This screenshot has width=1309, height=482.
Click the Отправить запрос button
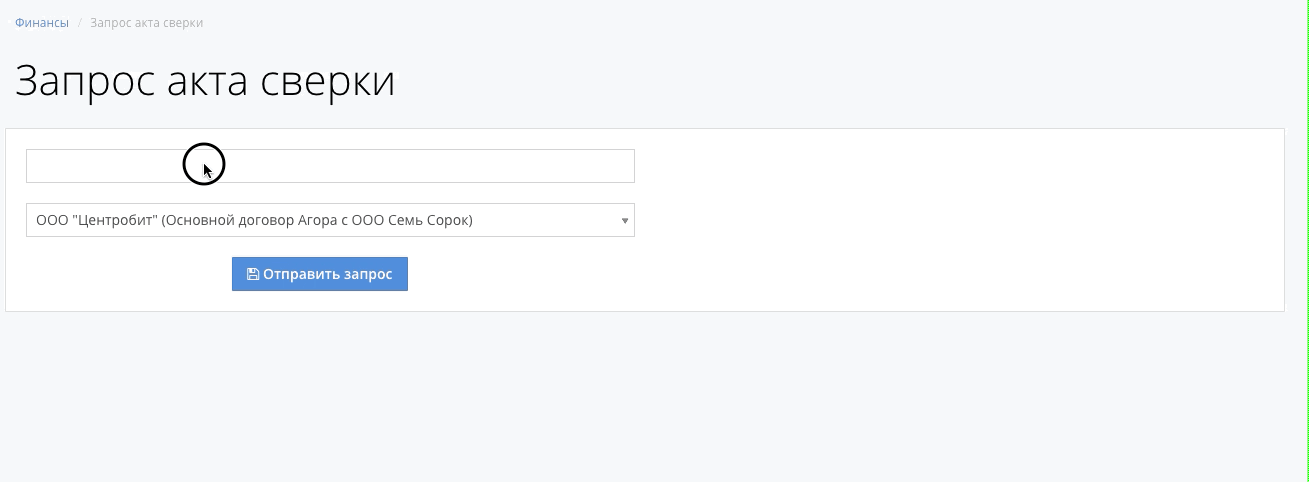point(320,274)
